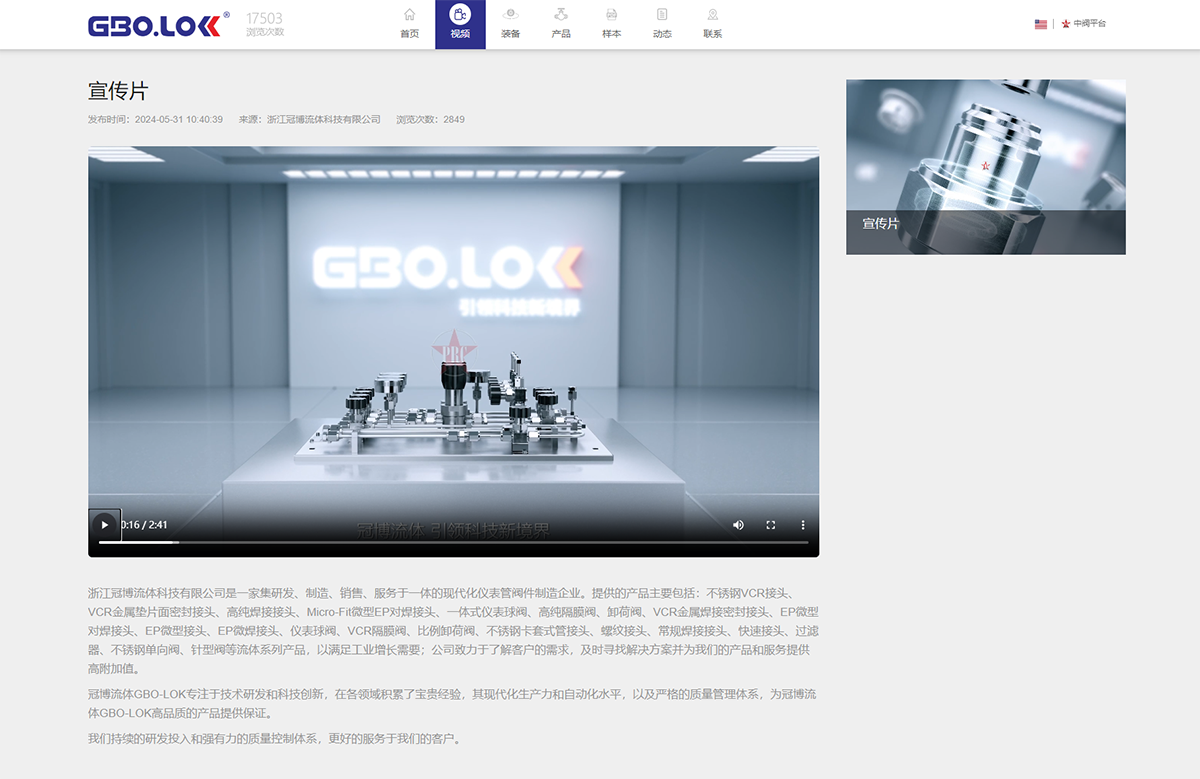Click the 宣传片 caption on sidebar thumbnail

[x=881, y=224]
